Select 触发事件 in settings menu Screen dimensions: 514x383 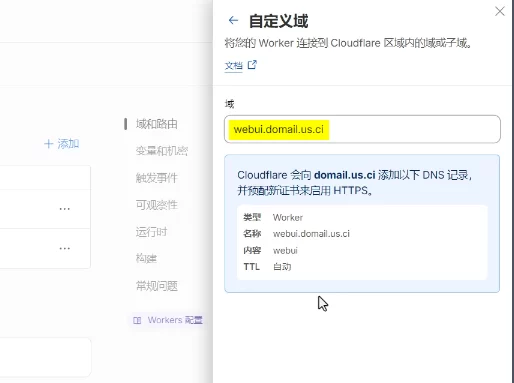157,178
